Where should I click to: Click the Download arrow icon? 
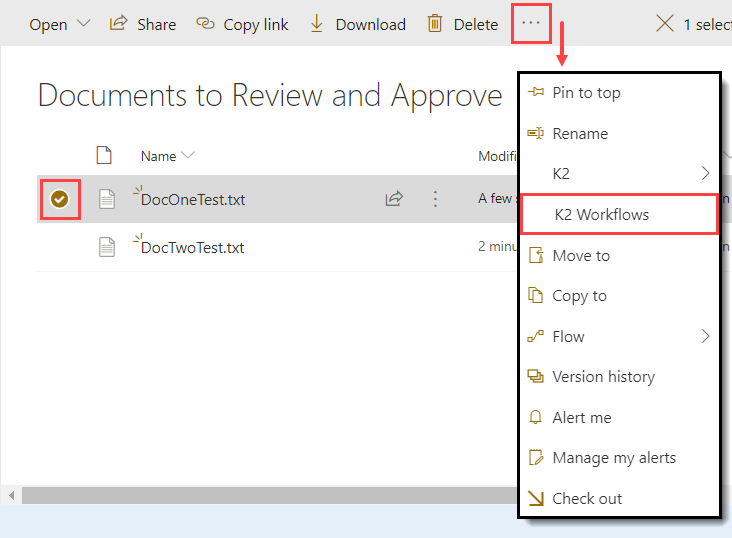317,24
